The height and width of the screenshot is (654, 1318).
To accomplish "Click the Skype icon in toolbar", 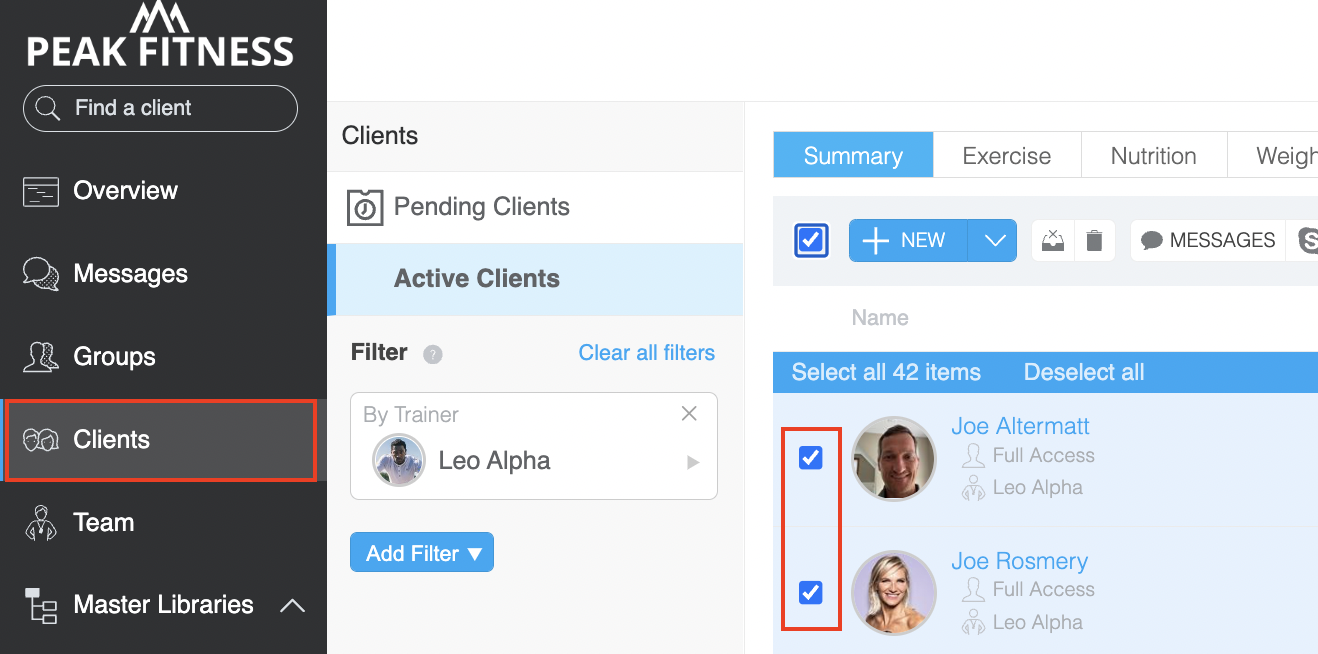I will pos(1306,241).
